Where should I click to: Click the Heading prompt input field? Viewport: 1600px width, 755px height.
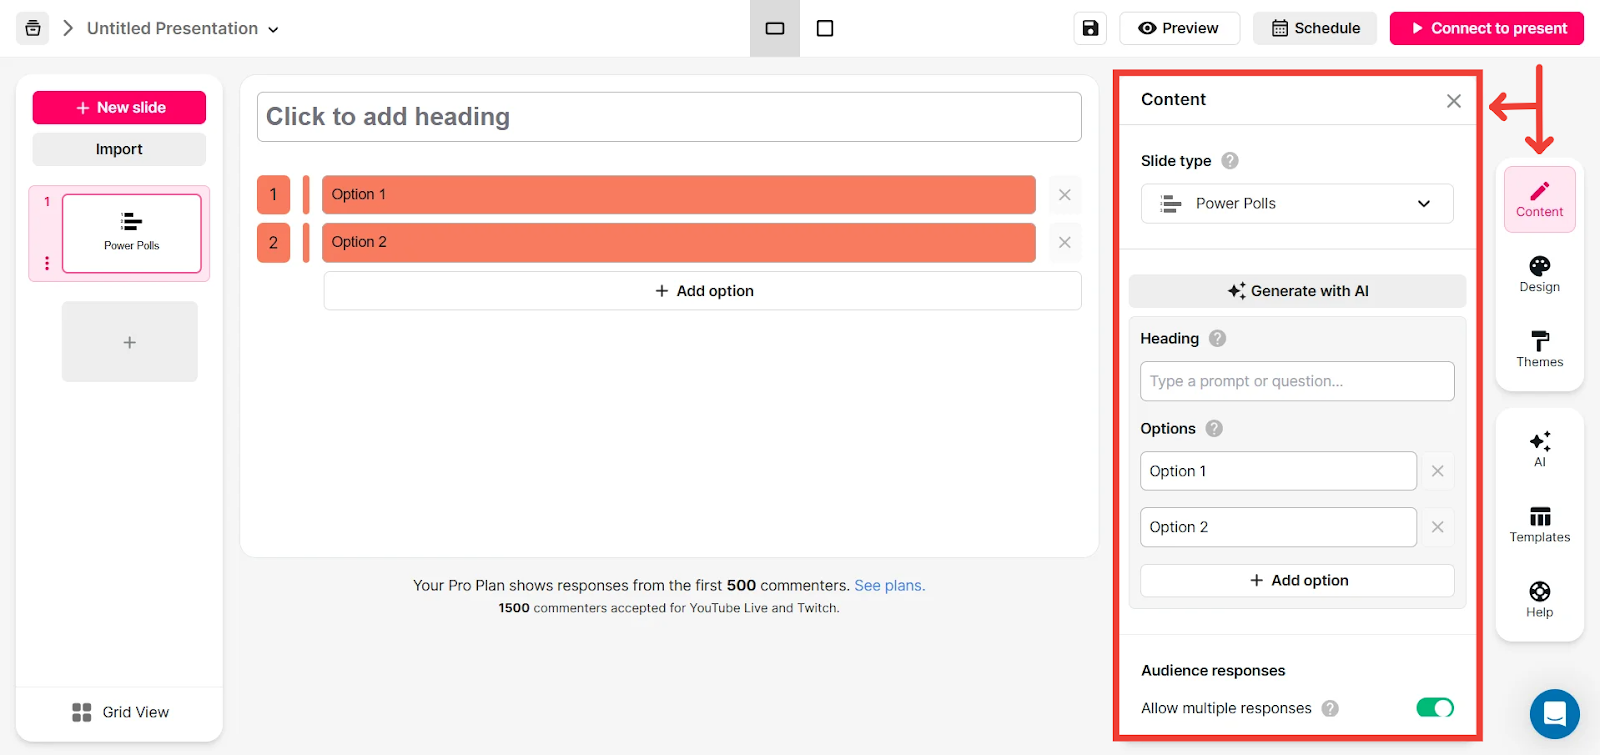click(1297, 381)
